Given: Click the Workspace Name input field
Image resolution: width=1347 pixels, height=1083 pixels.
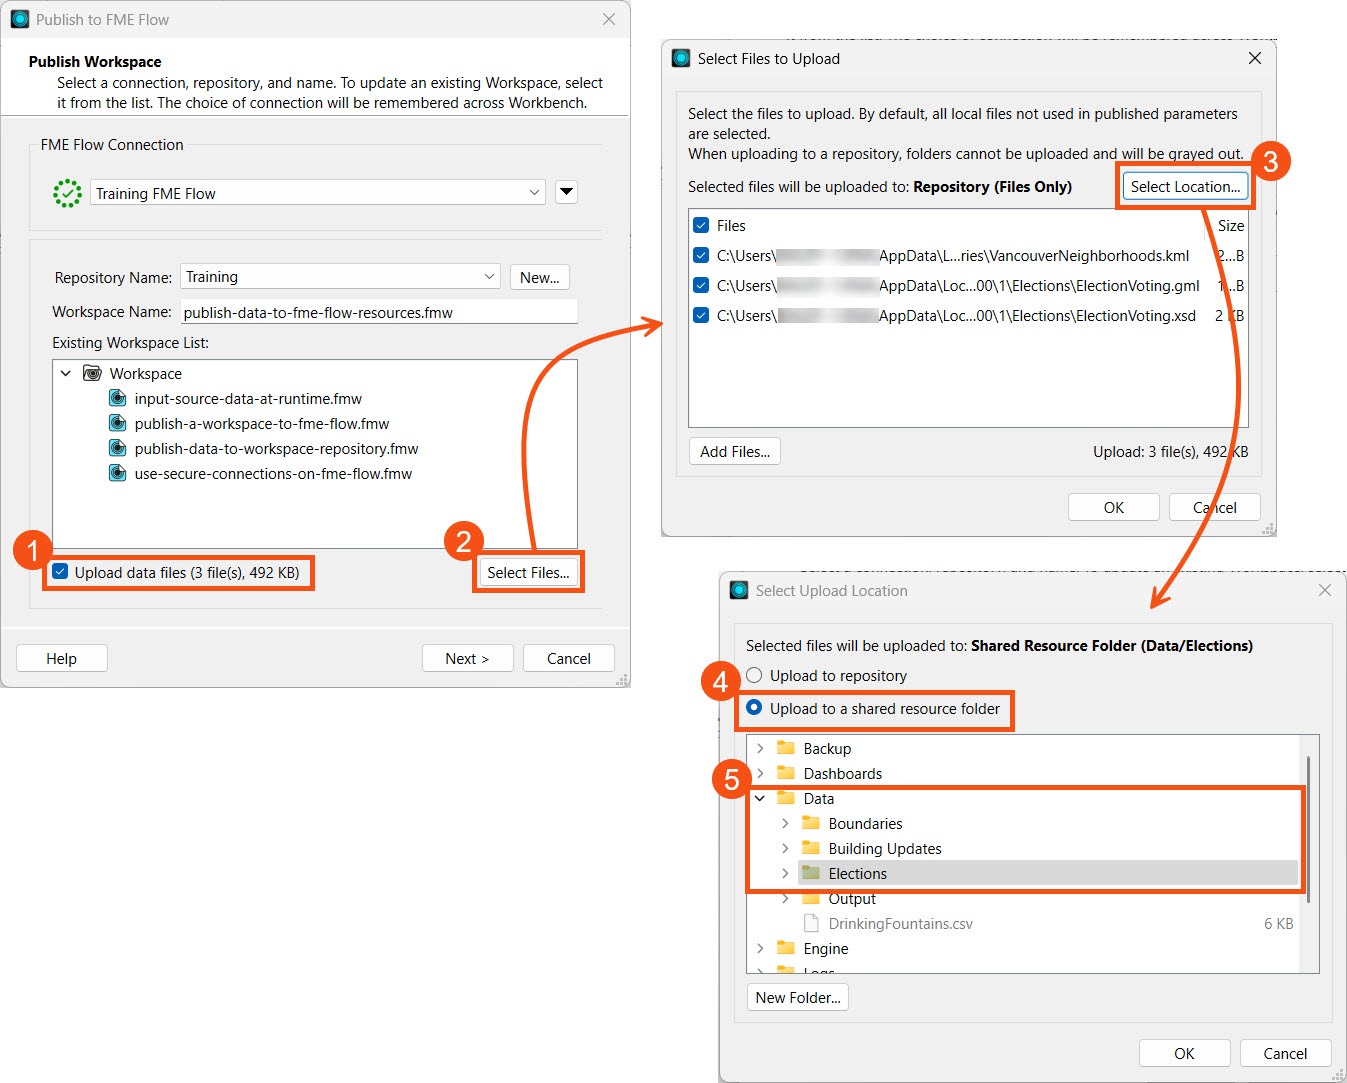Looking at the screenshot, I should 378,312.
